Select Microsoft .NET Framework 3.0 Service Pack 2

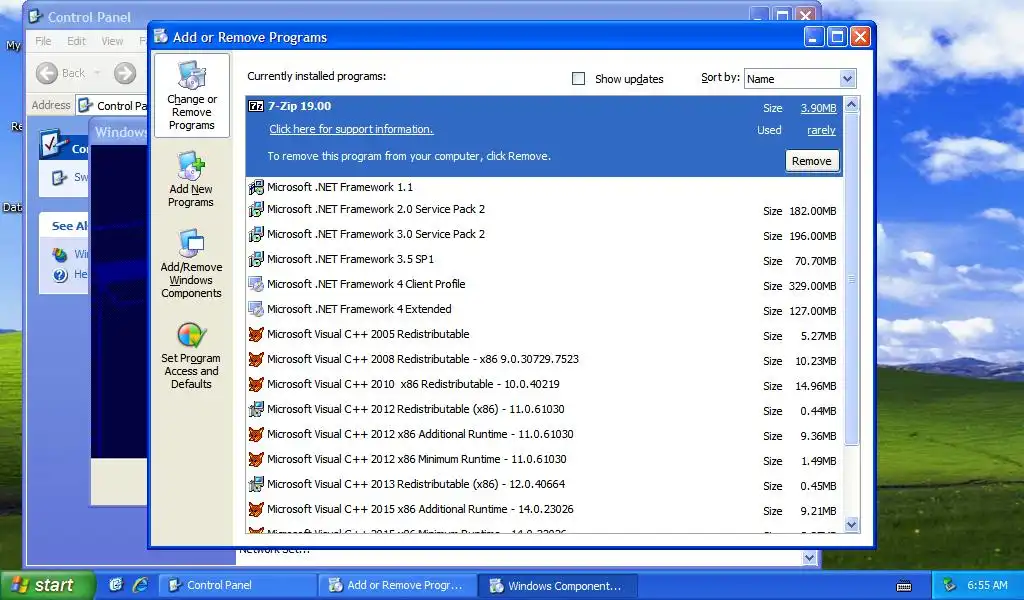[x=545, y=235]
